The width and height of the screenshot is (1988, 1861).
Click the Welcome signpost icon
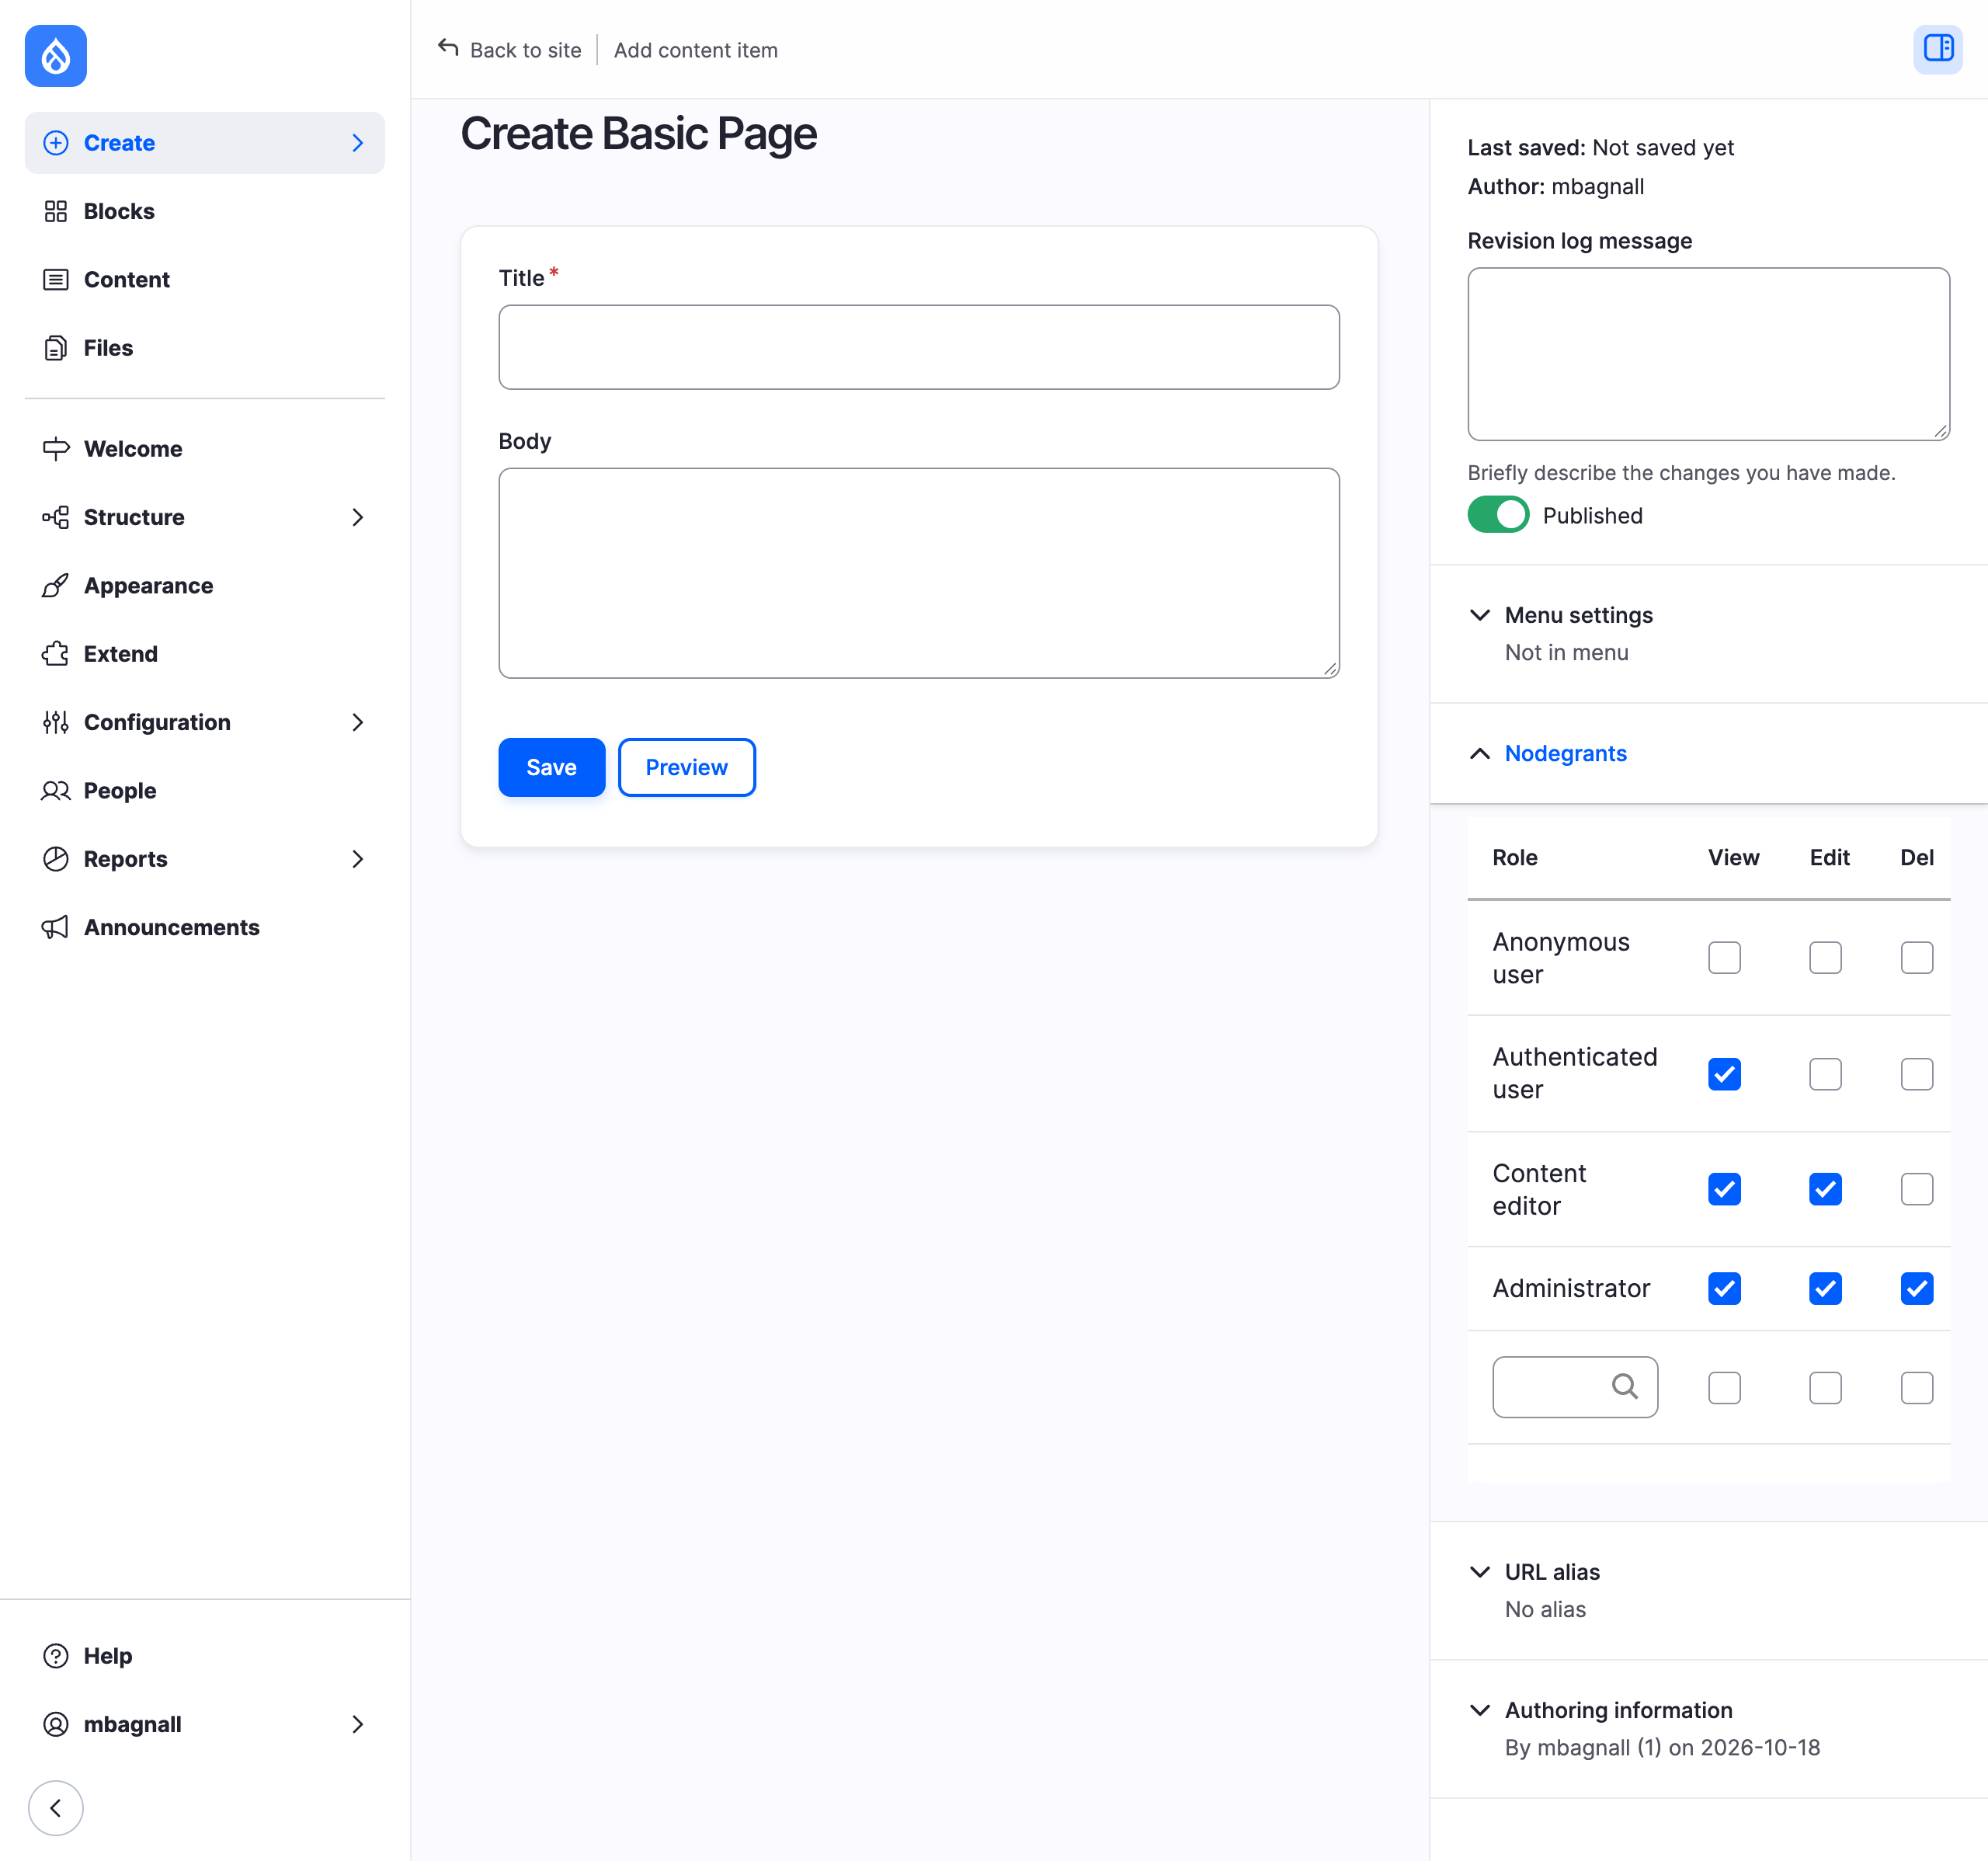pos(56,449)
